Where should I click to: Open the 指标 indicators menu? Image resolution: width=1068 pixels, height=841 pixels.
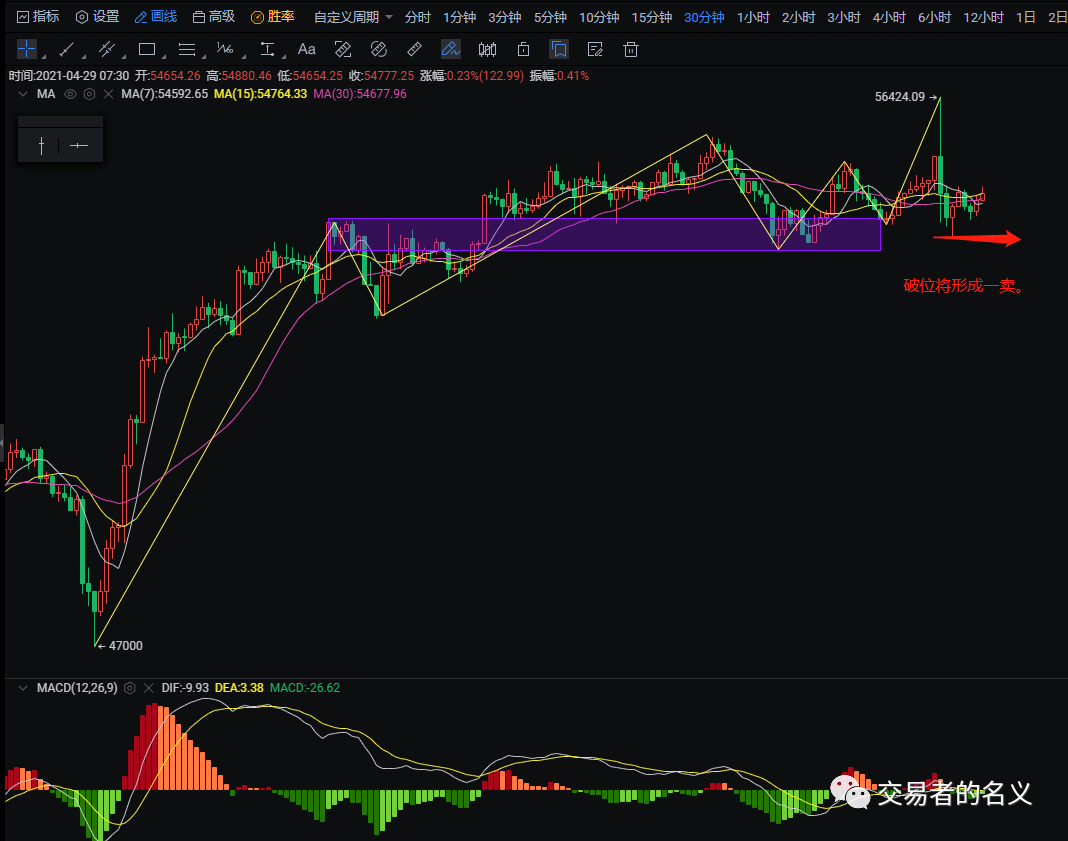pos(38,17)
